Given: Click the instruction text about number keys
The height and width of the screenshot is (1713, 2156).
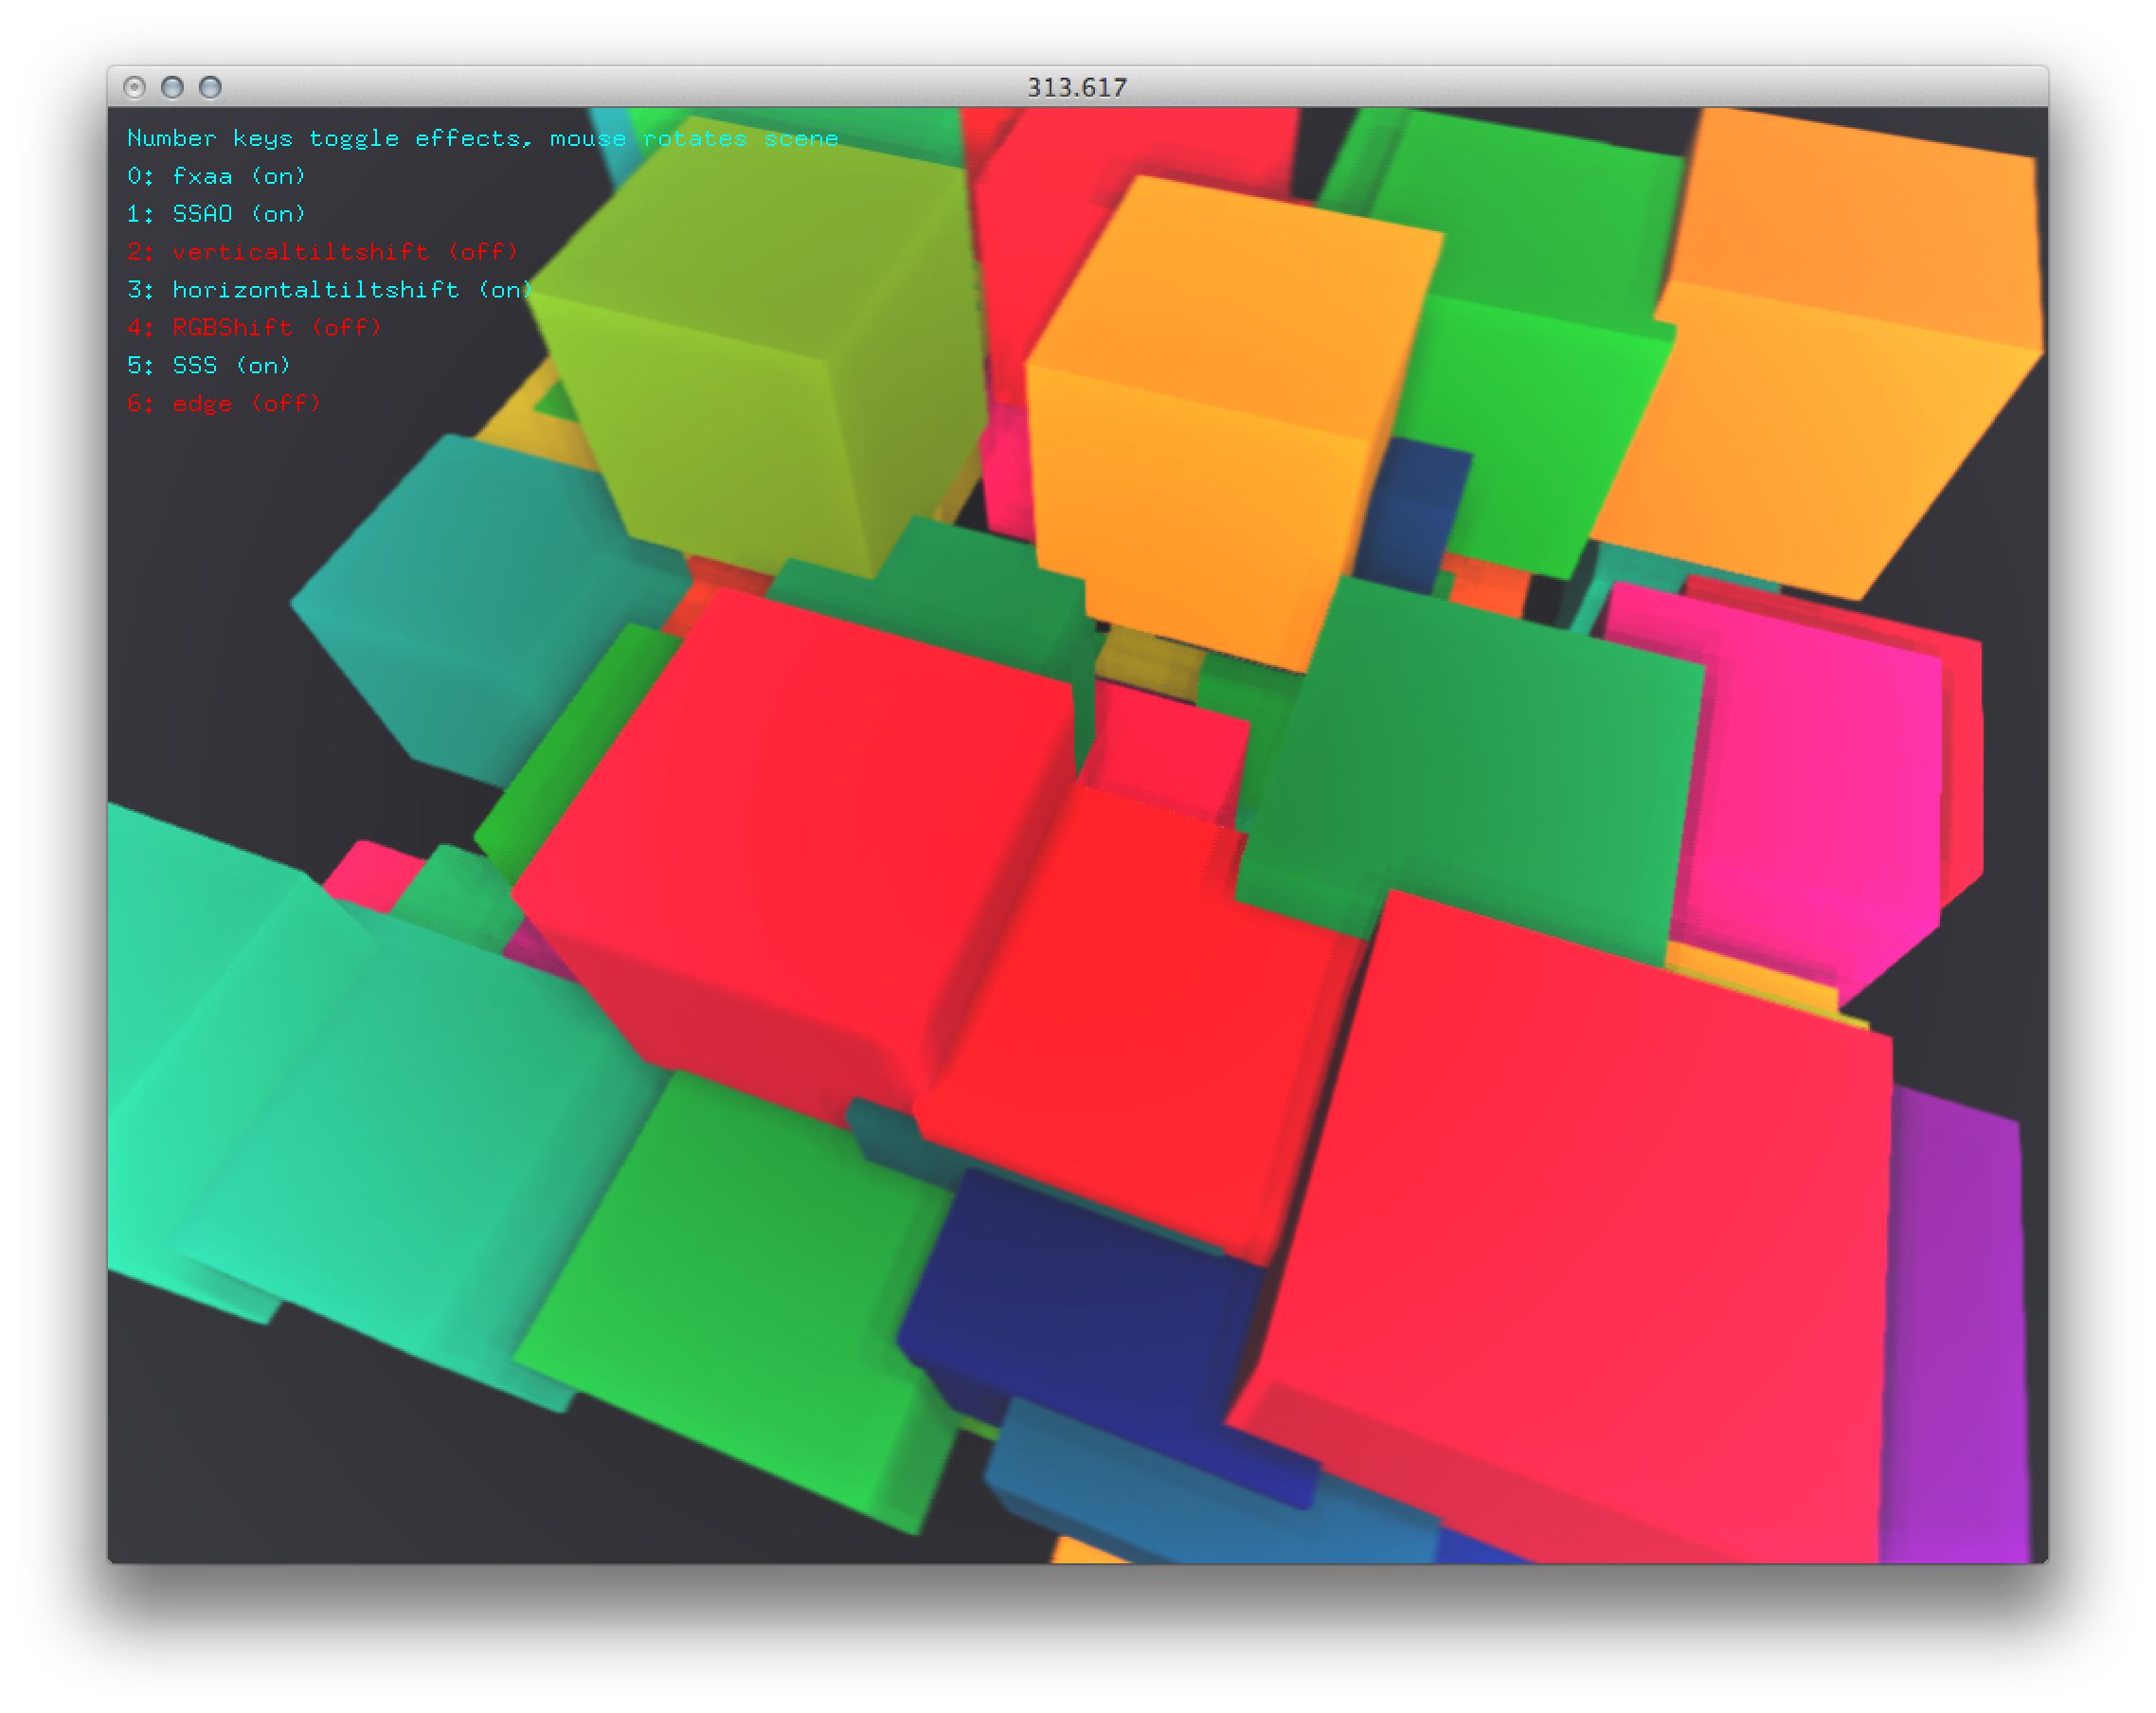Looking at the screenshot, I should coord(482,138).
